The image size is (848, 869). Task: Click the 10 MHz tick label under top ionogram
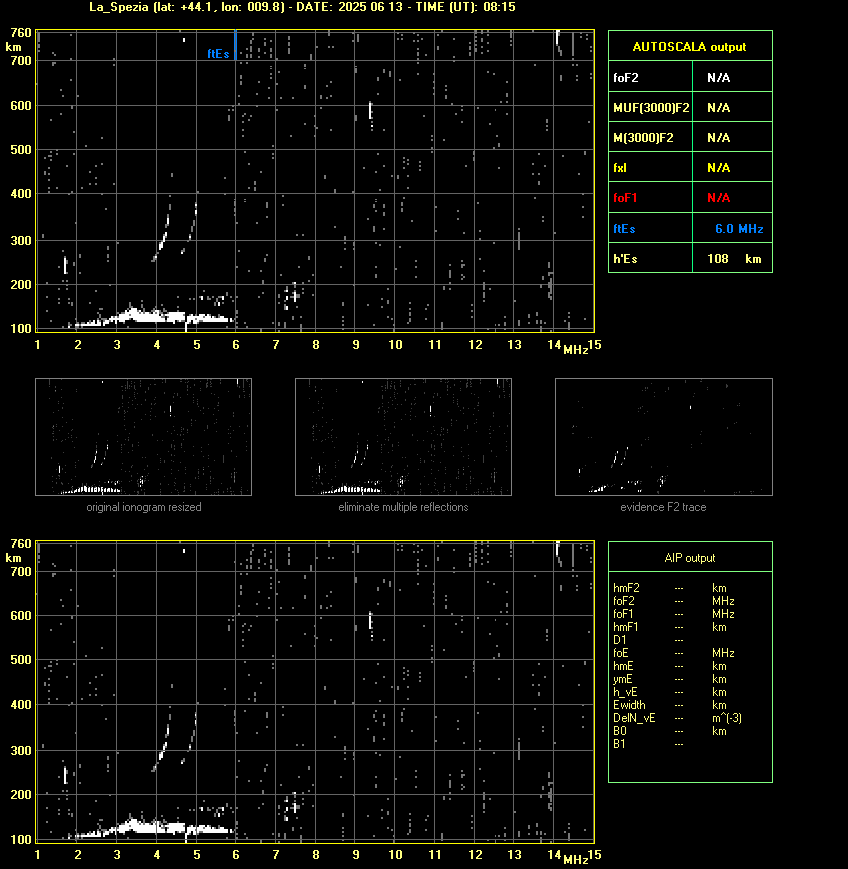[x=395, y=345]
